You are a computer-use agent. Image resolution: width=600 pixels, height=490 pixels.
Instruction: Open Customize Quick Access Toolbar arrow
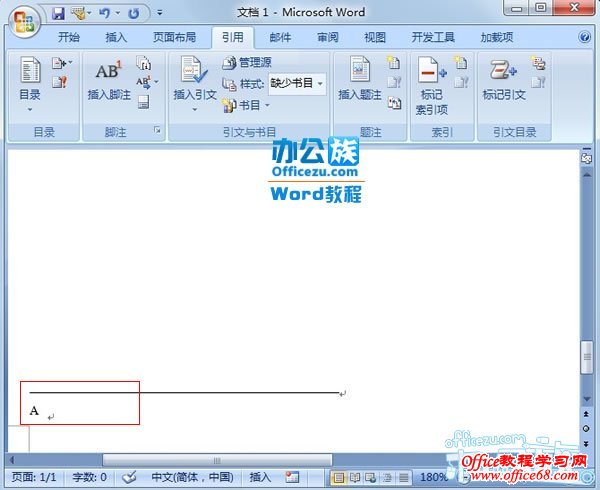click(160, 13)
